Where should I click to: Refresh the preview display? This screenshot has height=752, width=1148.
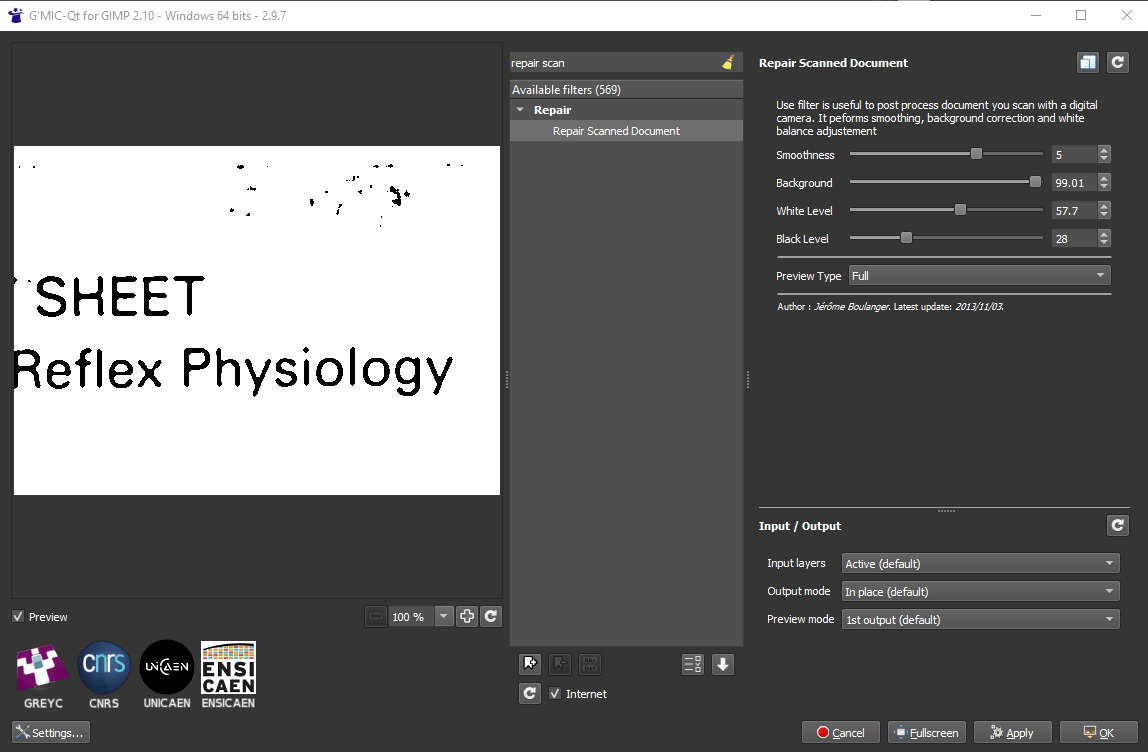(x=491, y=616)
